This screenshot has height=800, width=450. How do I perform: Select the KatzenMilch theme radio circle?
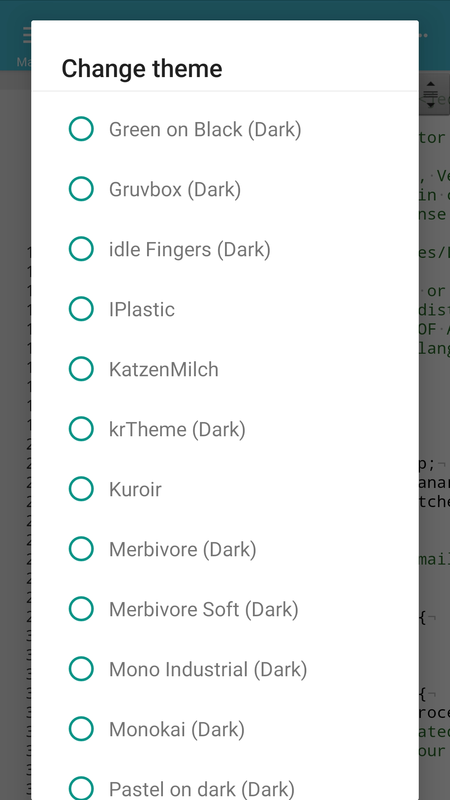pyautogui.click(x=81, y=369)
